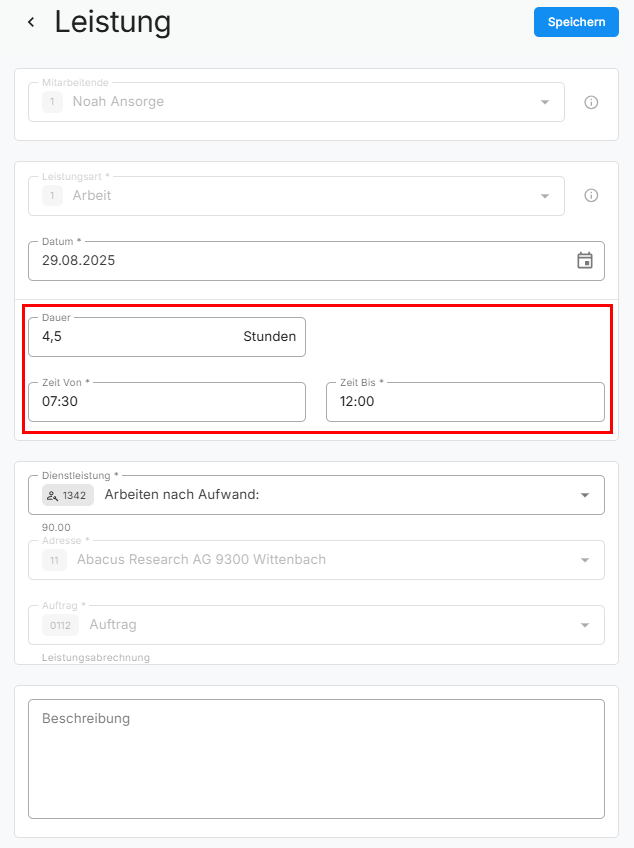634x848 pixels.
Task: Click Abacus Research AG 9300 Wittenbach address
Action: click(201, 560)
